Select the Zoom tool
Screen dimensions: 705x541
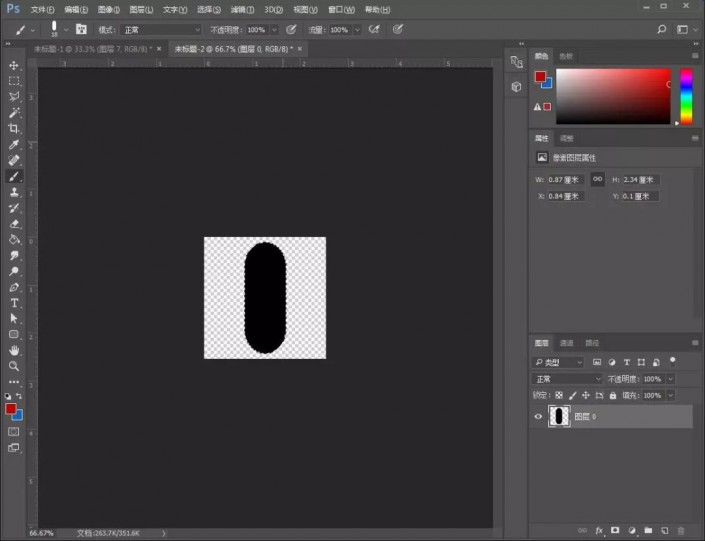coord(14,366)
